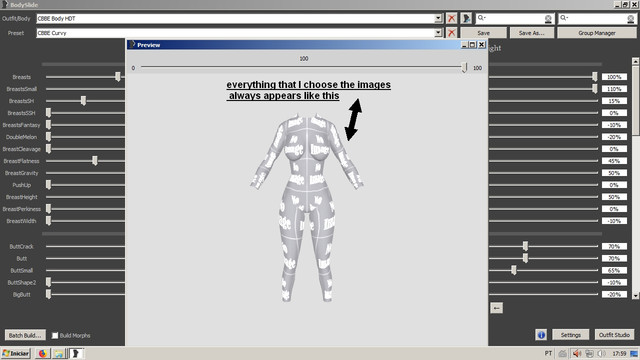Click the PT language indicator
This screenshot has height=360, width=640.
(548, 353)
